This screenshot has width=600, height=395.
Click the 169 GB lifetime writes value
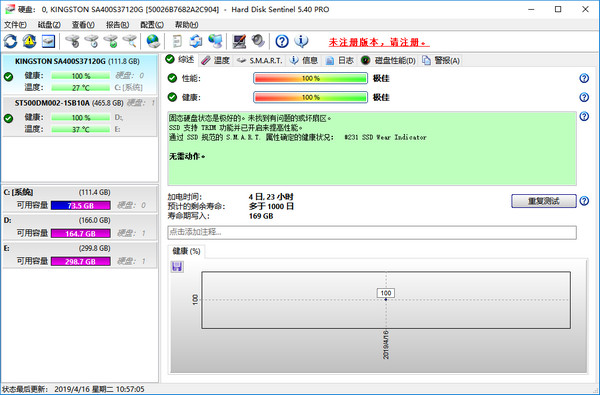pos(261,216)
